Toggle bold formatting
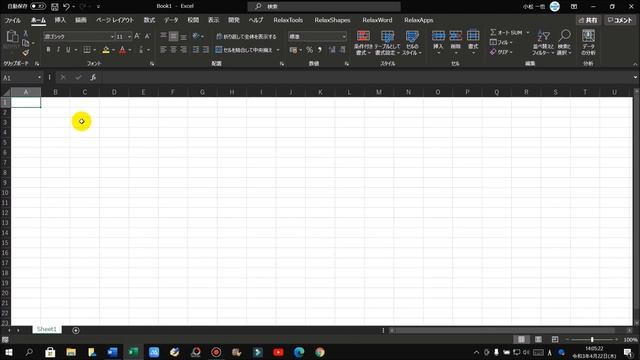 [49, 50]
